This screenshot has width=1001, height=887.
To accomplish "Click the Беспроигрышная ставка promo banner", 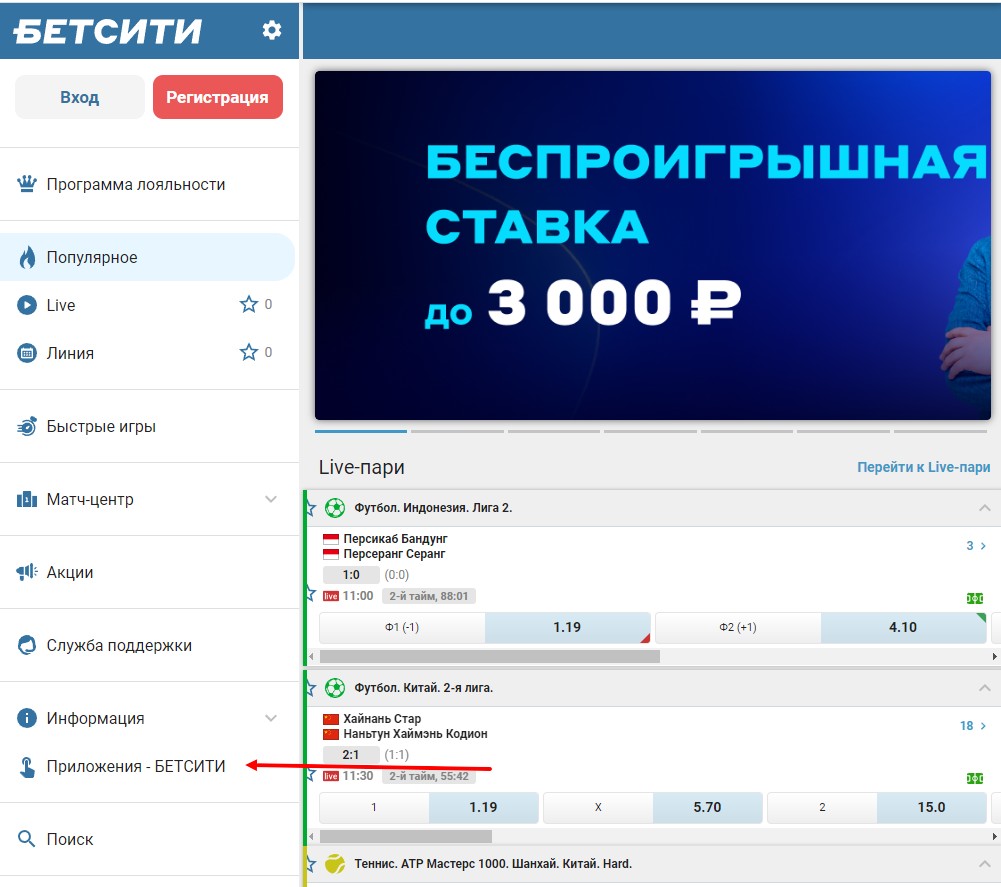I will click(x=652, y=245).
